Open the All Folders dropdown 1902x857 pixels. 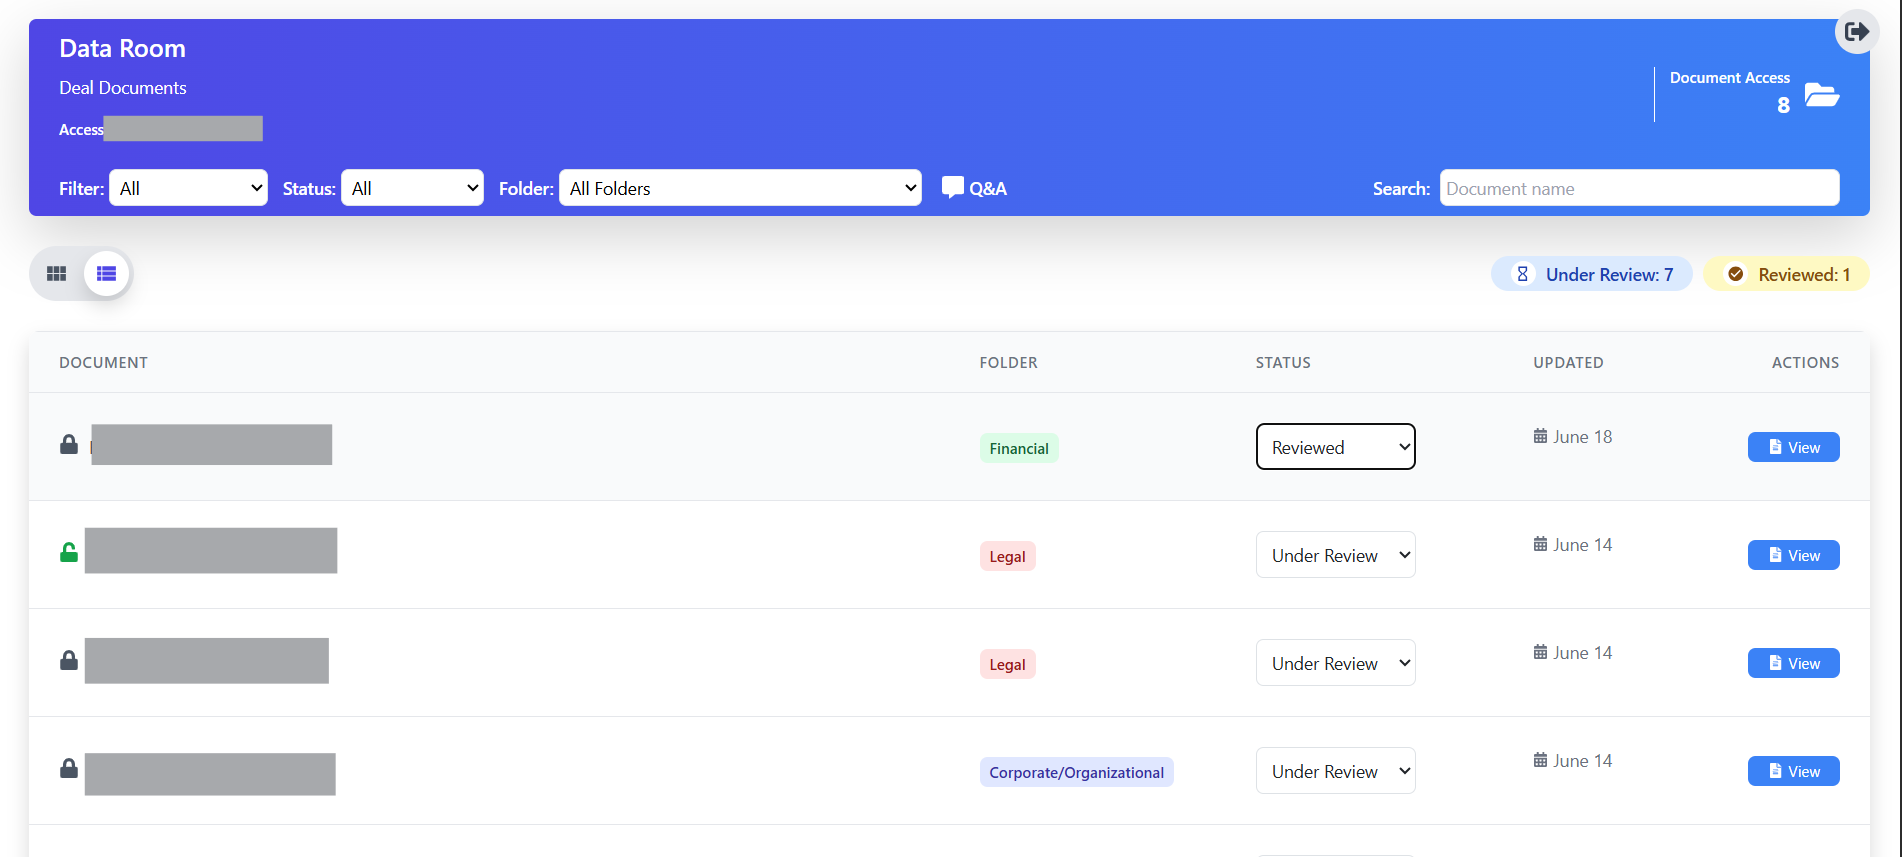point(740,188)
